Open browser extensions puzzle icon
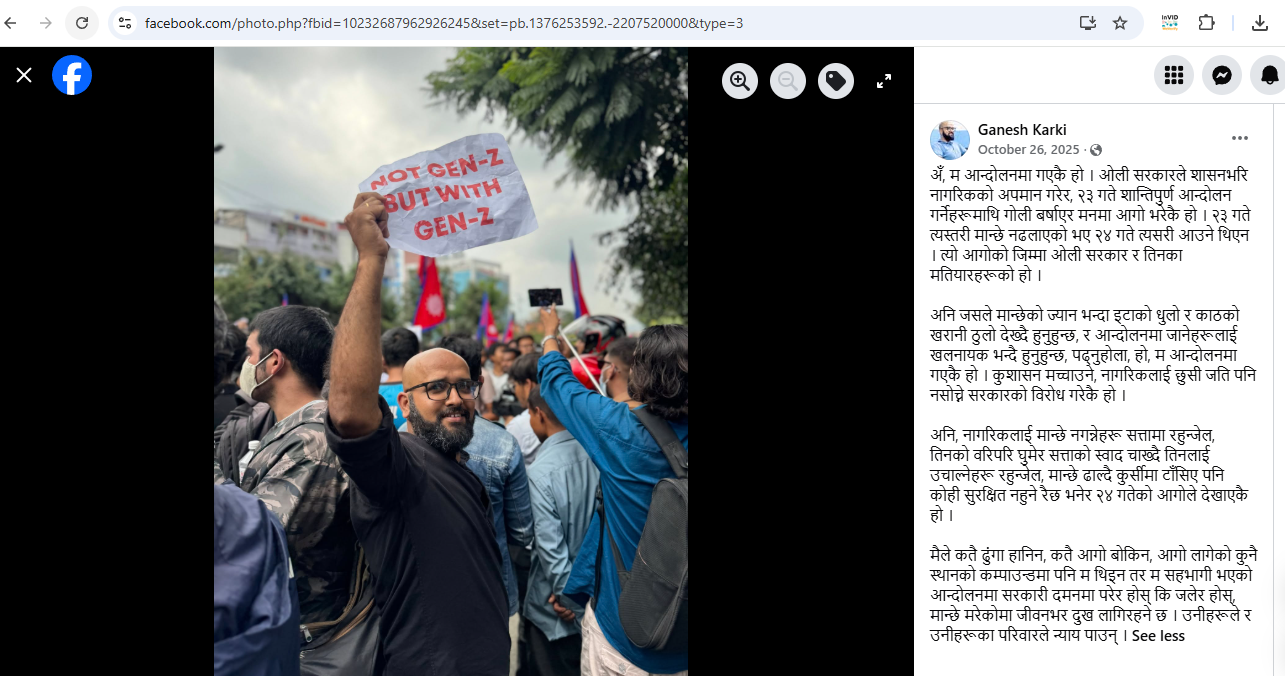This screenshot has height=676, width=1285. tap(1207, 22)
